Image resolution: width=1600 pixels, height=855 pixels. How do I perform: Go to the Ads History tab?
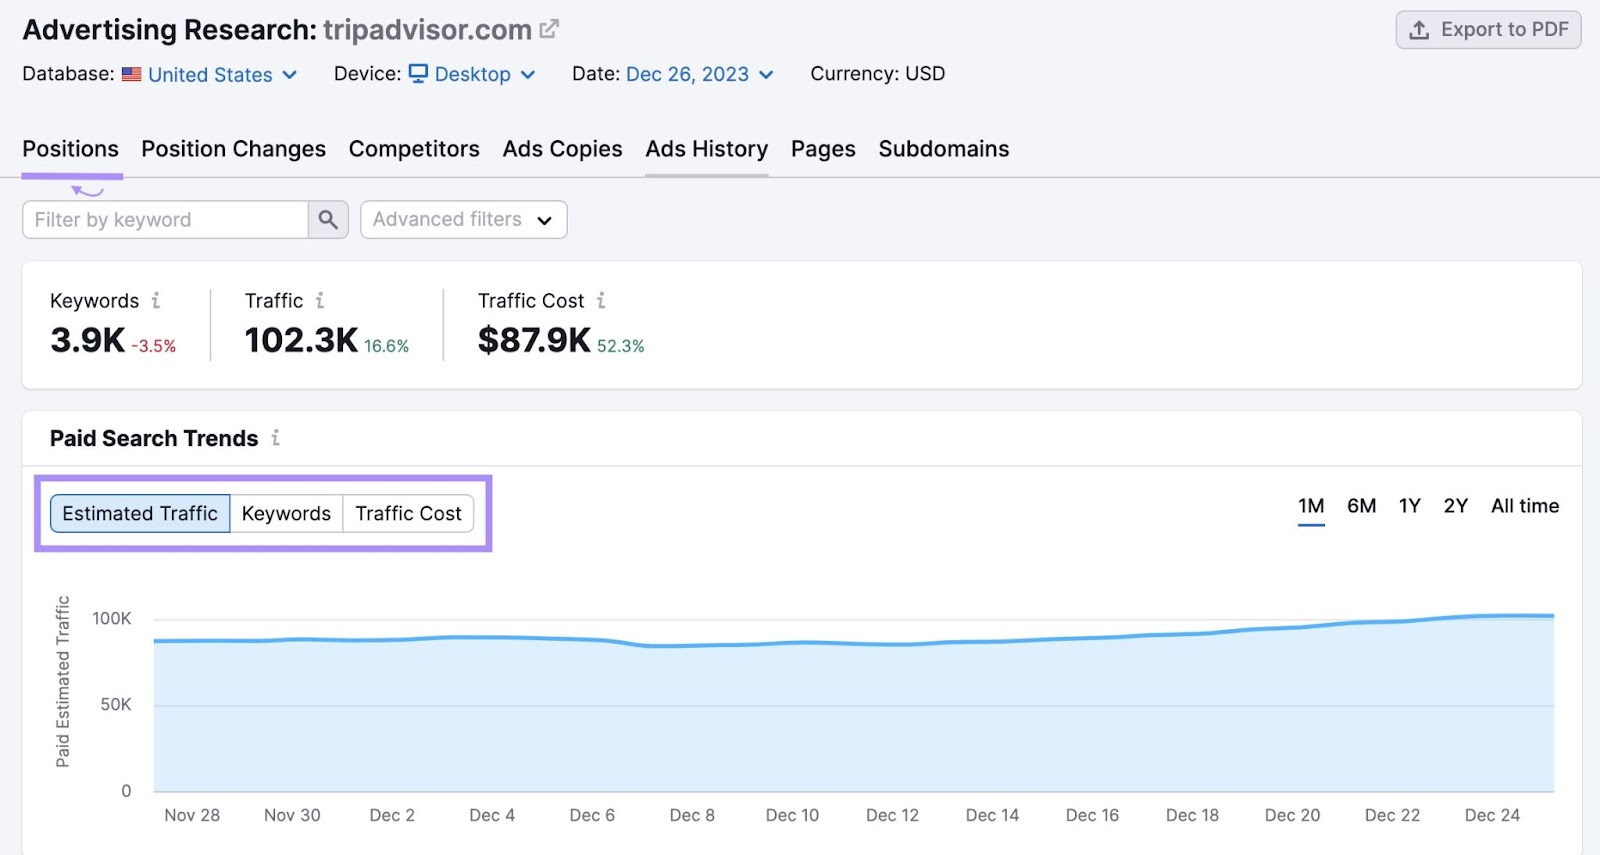click(x=707, y=149)
